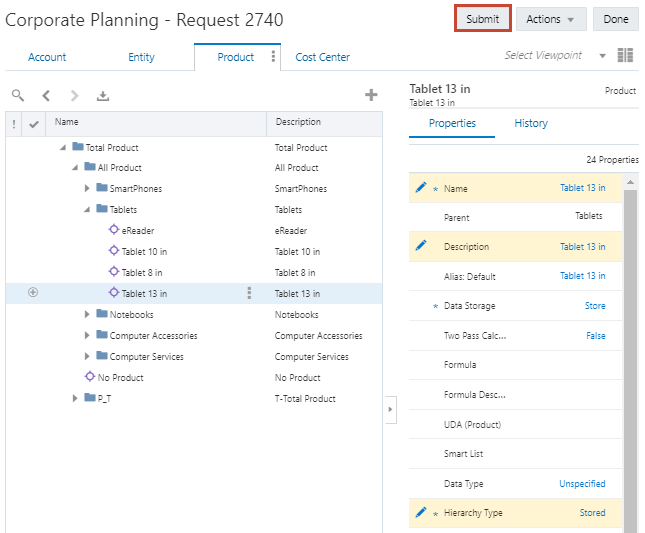Expand the P_T node
The height and width of the screenshot is (533, 645).
(75, 398)
